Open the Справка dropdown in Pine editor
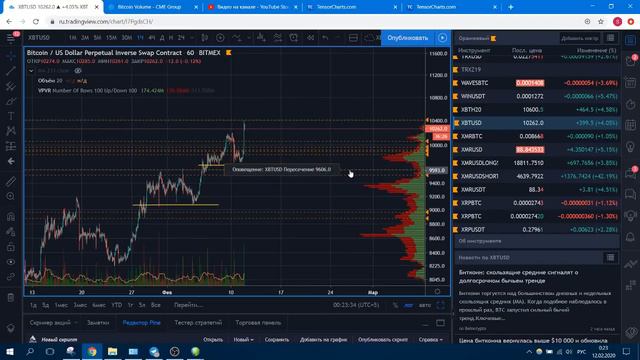The height and width of the screenshot is (360, 640). pos(431,340)
